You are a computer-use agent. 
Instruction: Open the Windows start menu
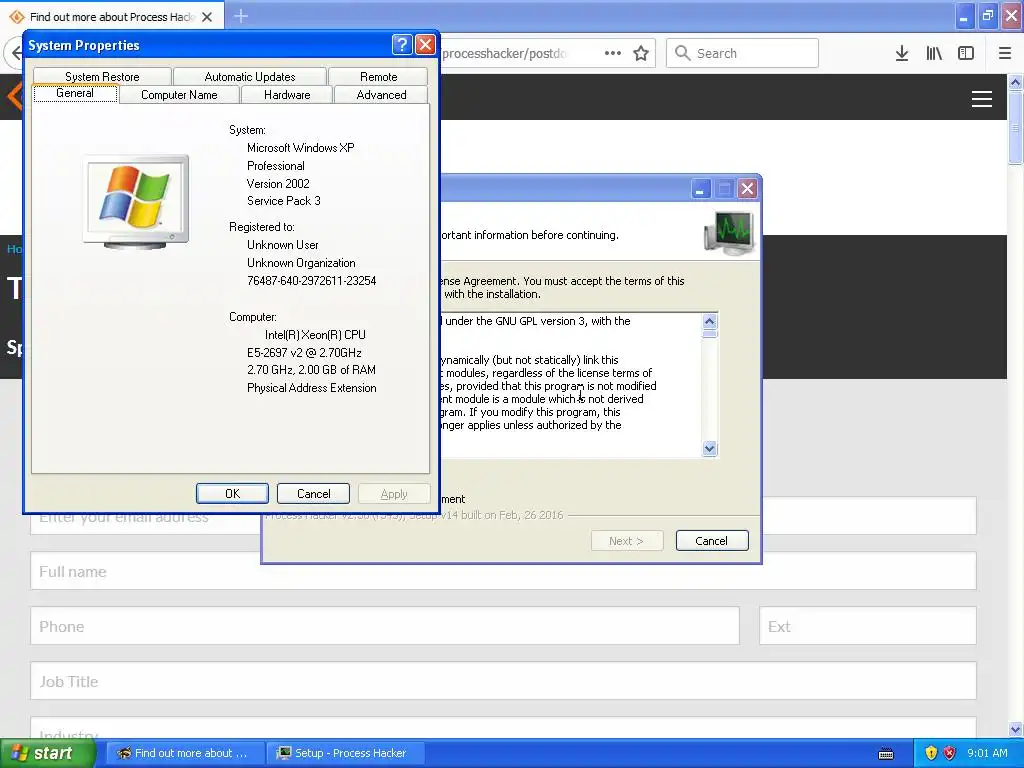click(47, 753)
